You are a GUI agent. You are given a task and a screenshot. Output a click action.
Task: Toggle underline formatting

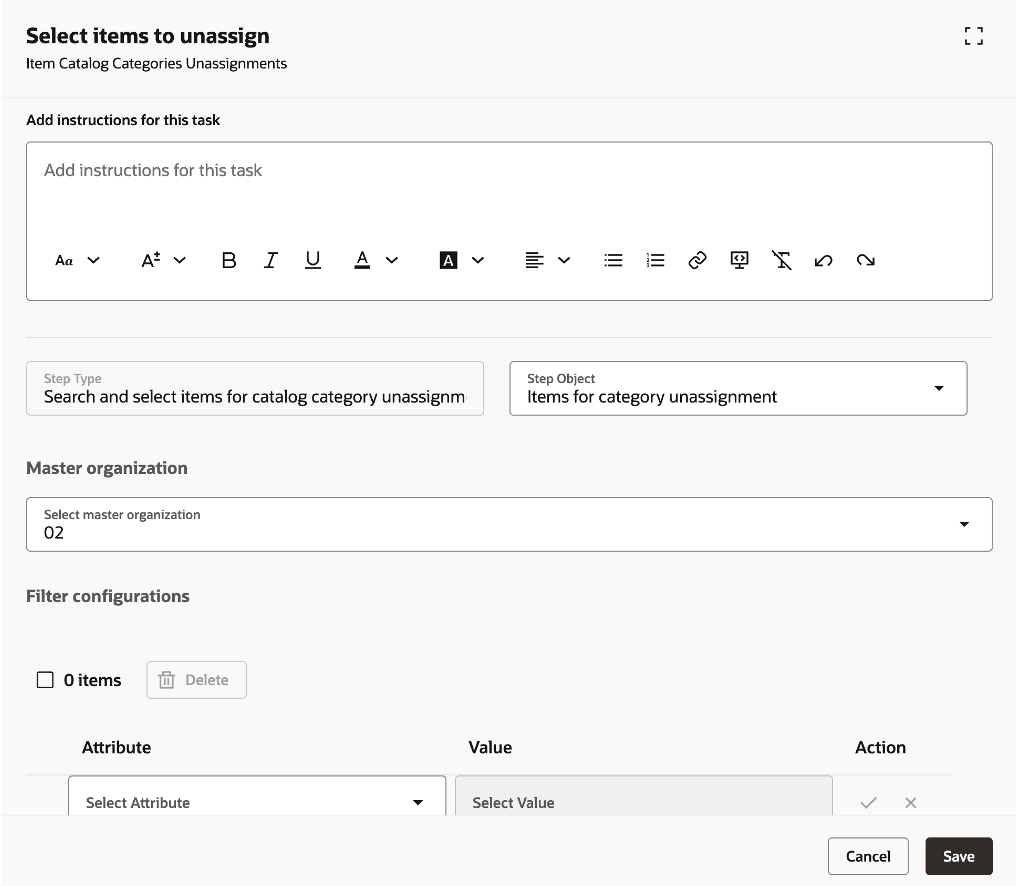(x=313, y=260)
